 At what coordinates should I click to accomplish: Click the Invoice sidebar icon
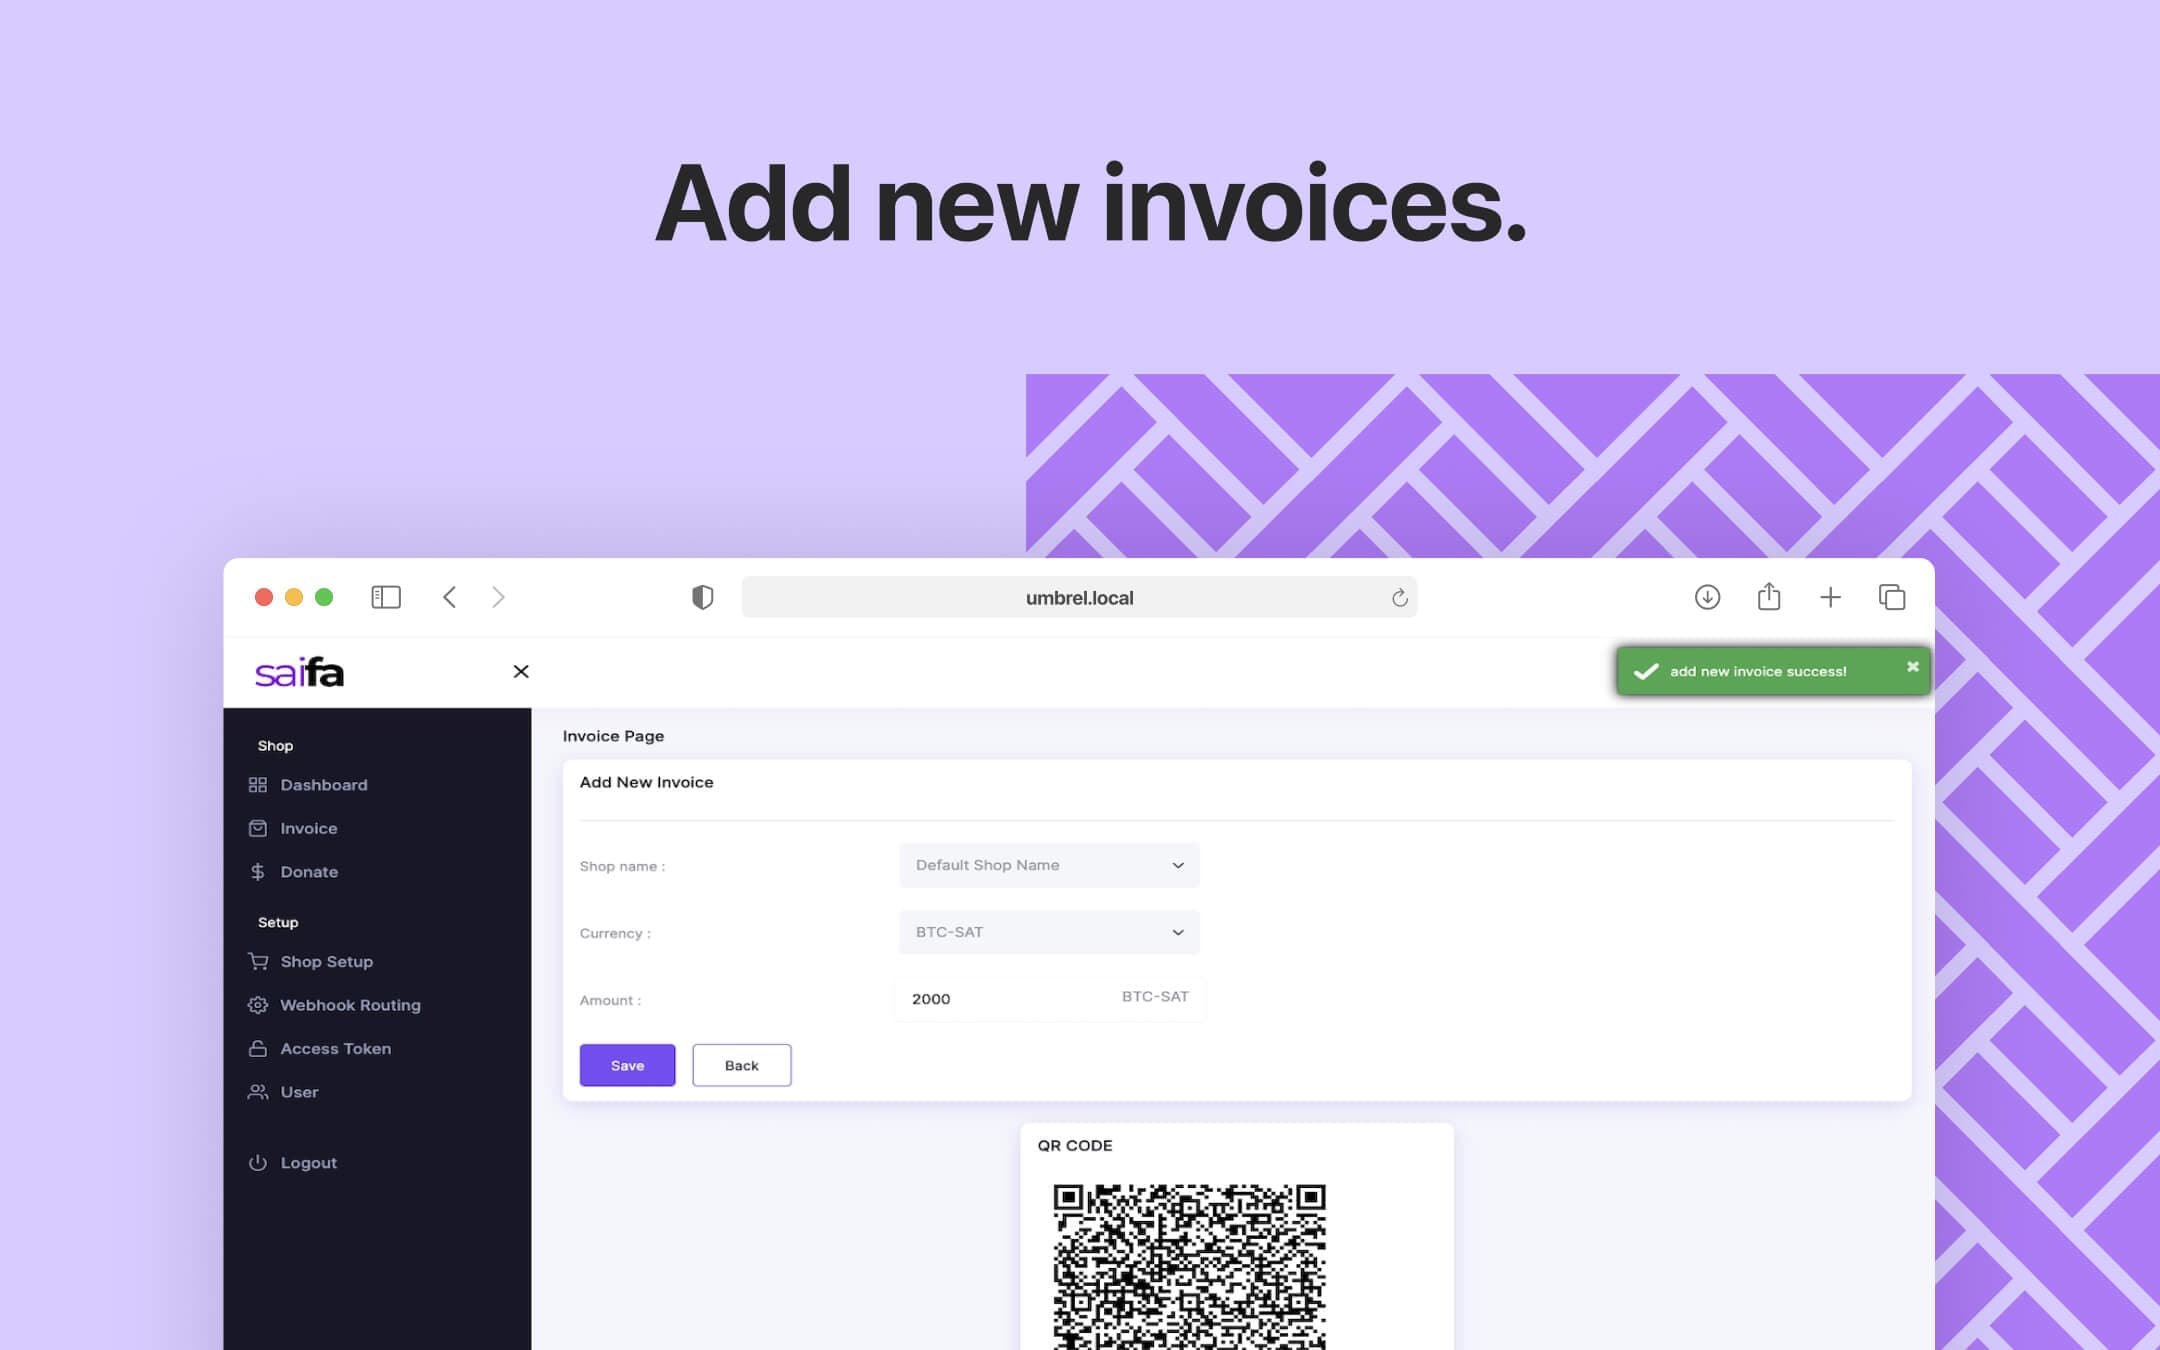coord(257,826)
